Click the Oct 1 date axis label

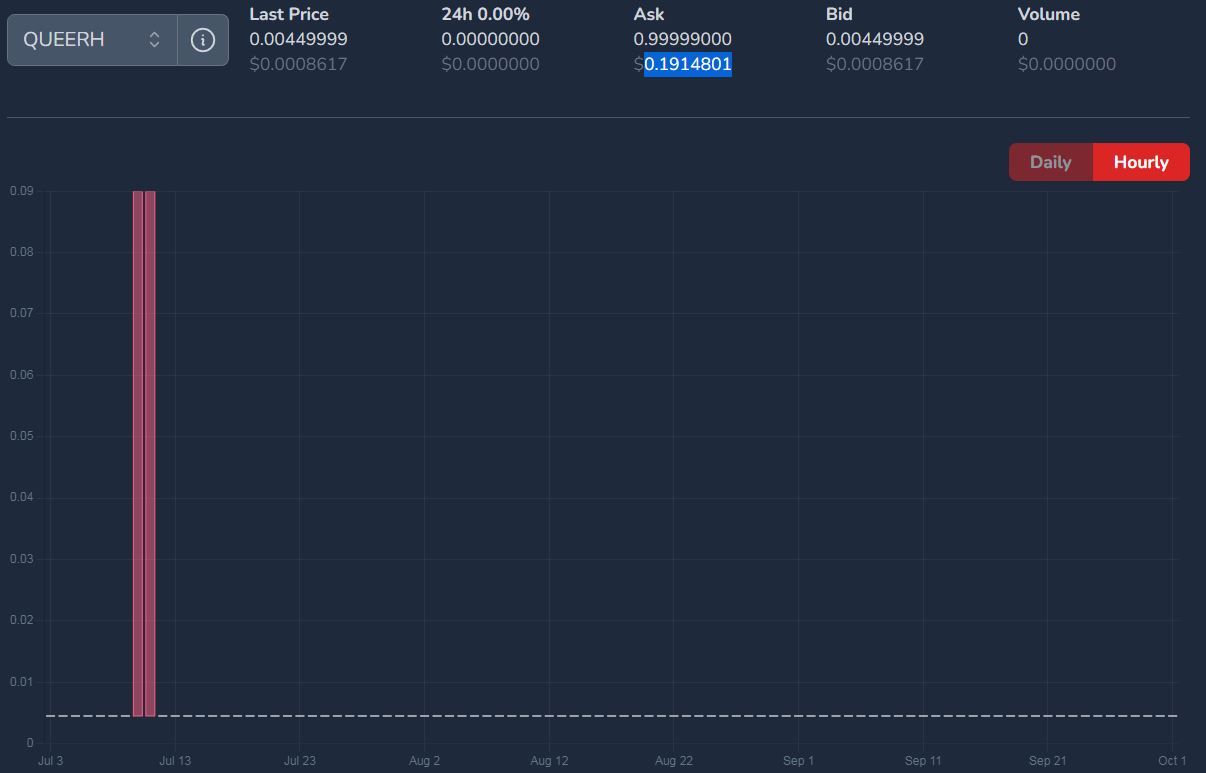(1172, 761)
